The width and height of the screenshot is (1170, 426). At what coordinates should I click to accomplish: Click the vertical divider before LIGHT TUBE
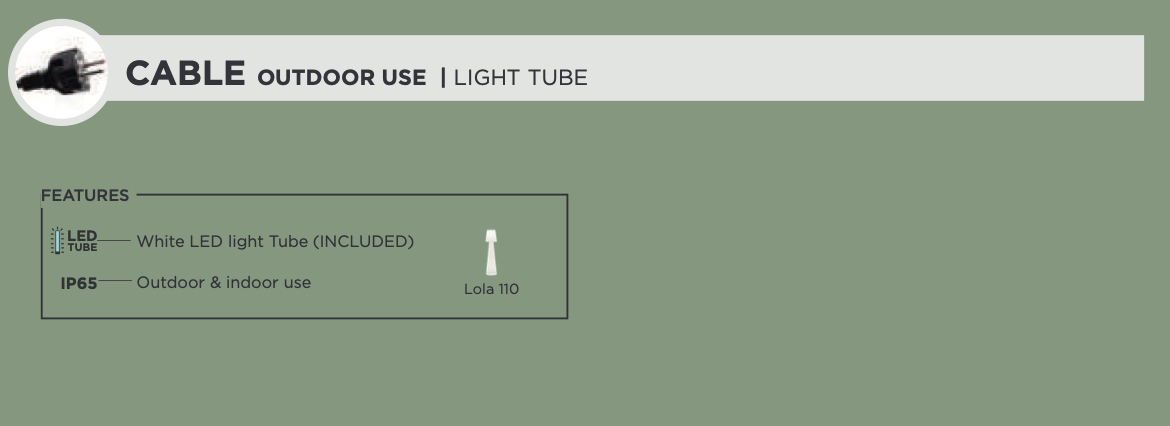pyautogui.click(x=443, y=78)
